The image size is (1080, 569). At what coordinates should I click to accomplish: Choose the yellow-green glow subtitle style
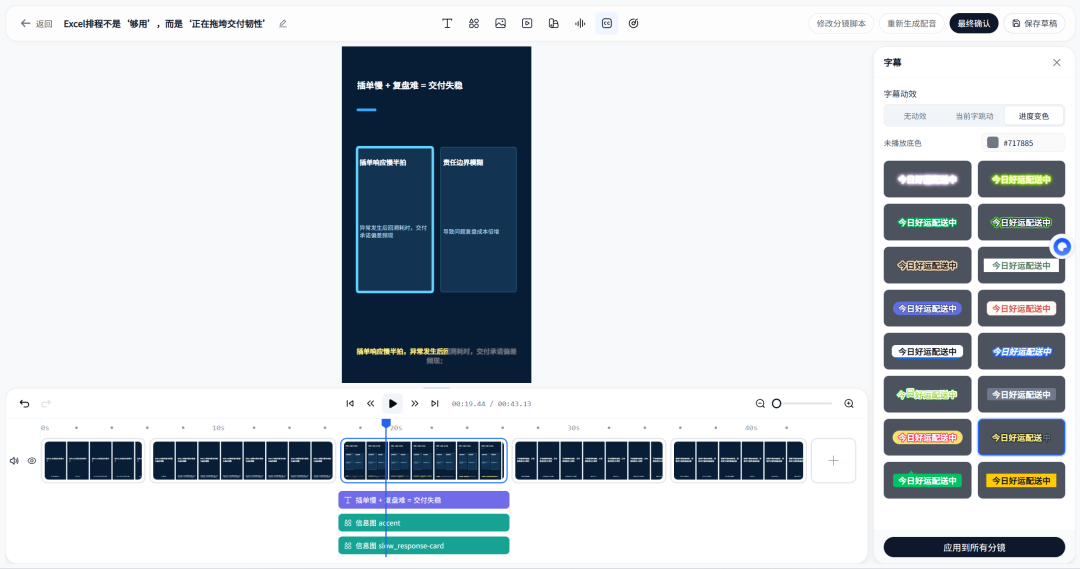(x=1021, y=179)
